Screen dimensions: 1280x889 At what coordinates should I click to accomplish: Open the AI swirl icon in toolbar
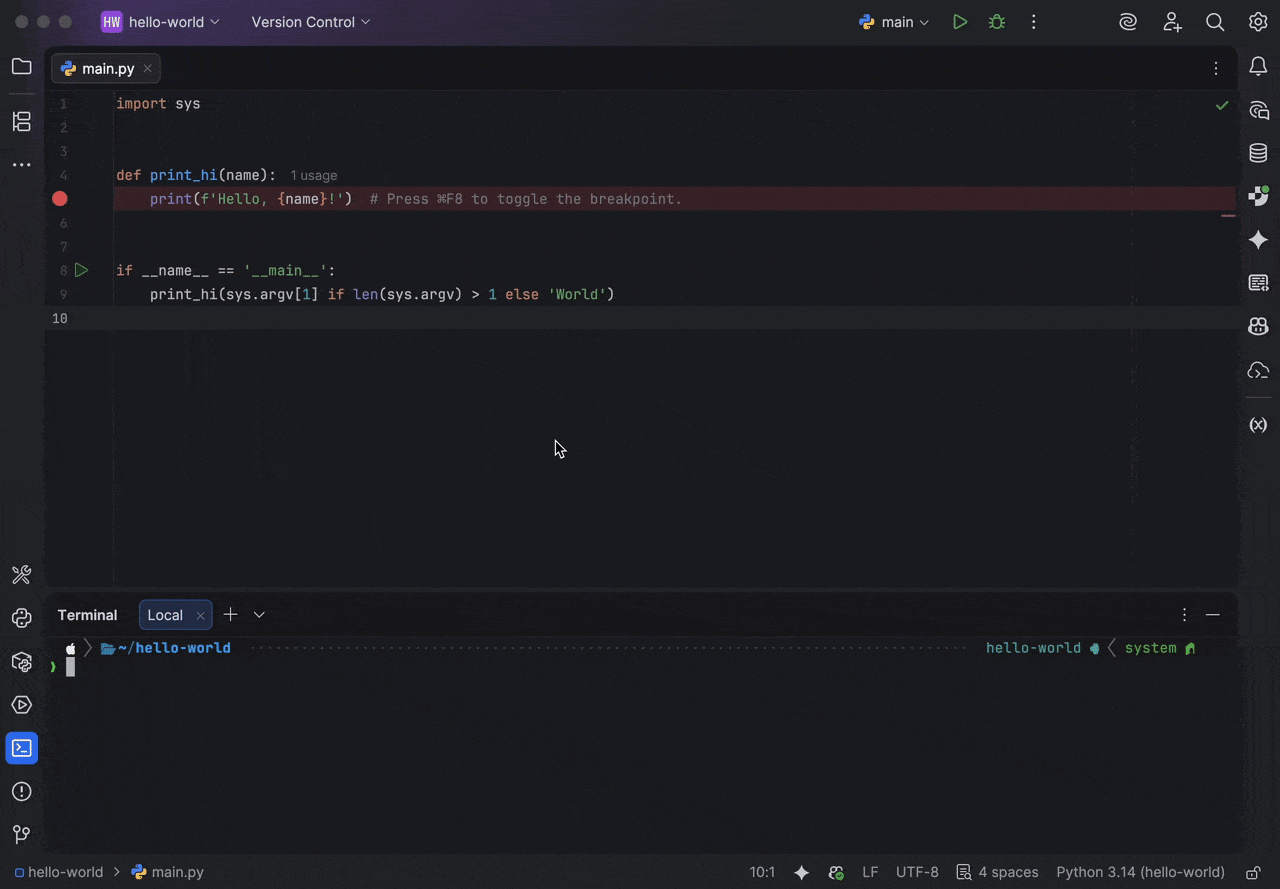[1128, 22]
